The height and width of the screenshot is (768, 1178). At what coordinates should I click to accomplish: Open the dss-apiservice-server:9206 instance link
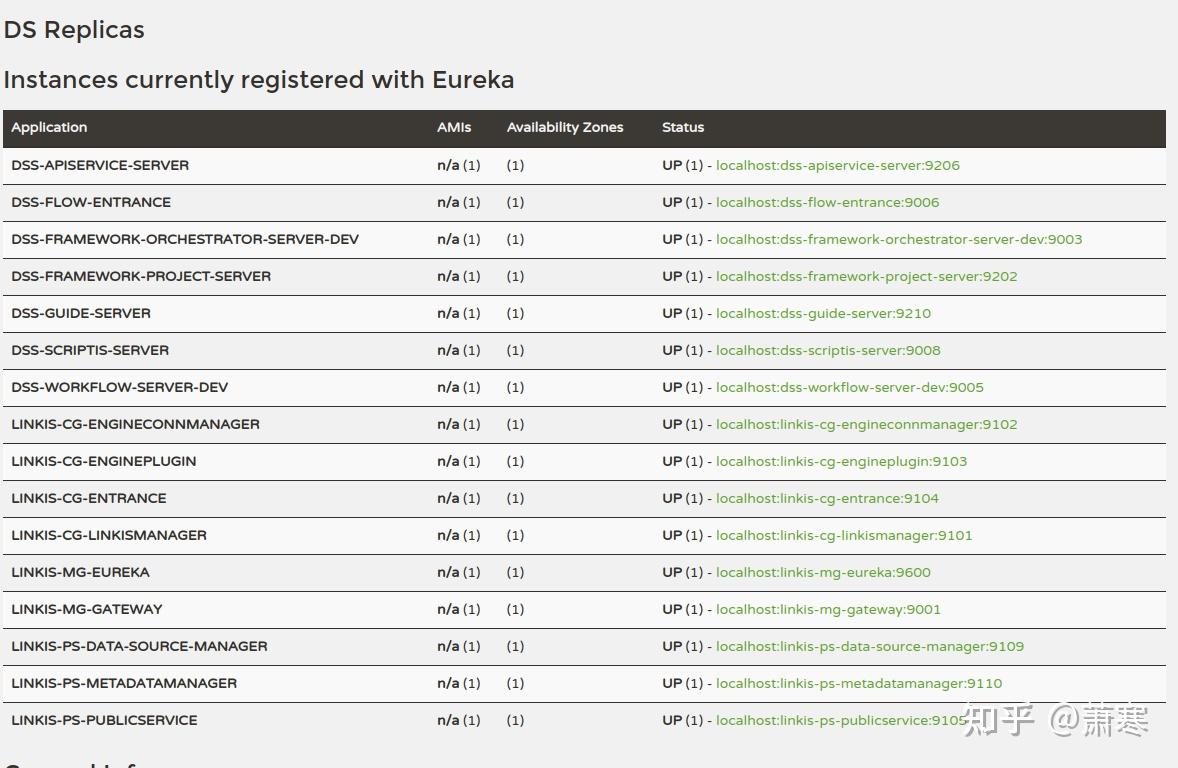pos(837,165)
